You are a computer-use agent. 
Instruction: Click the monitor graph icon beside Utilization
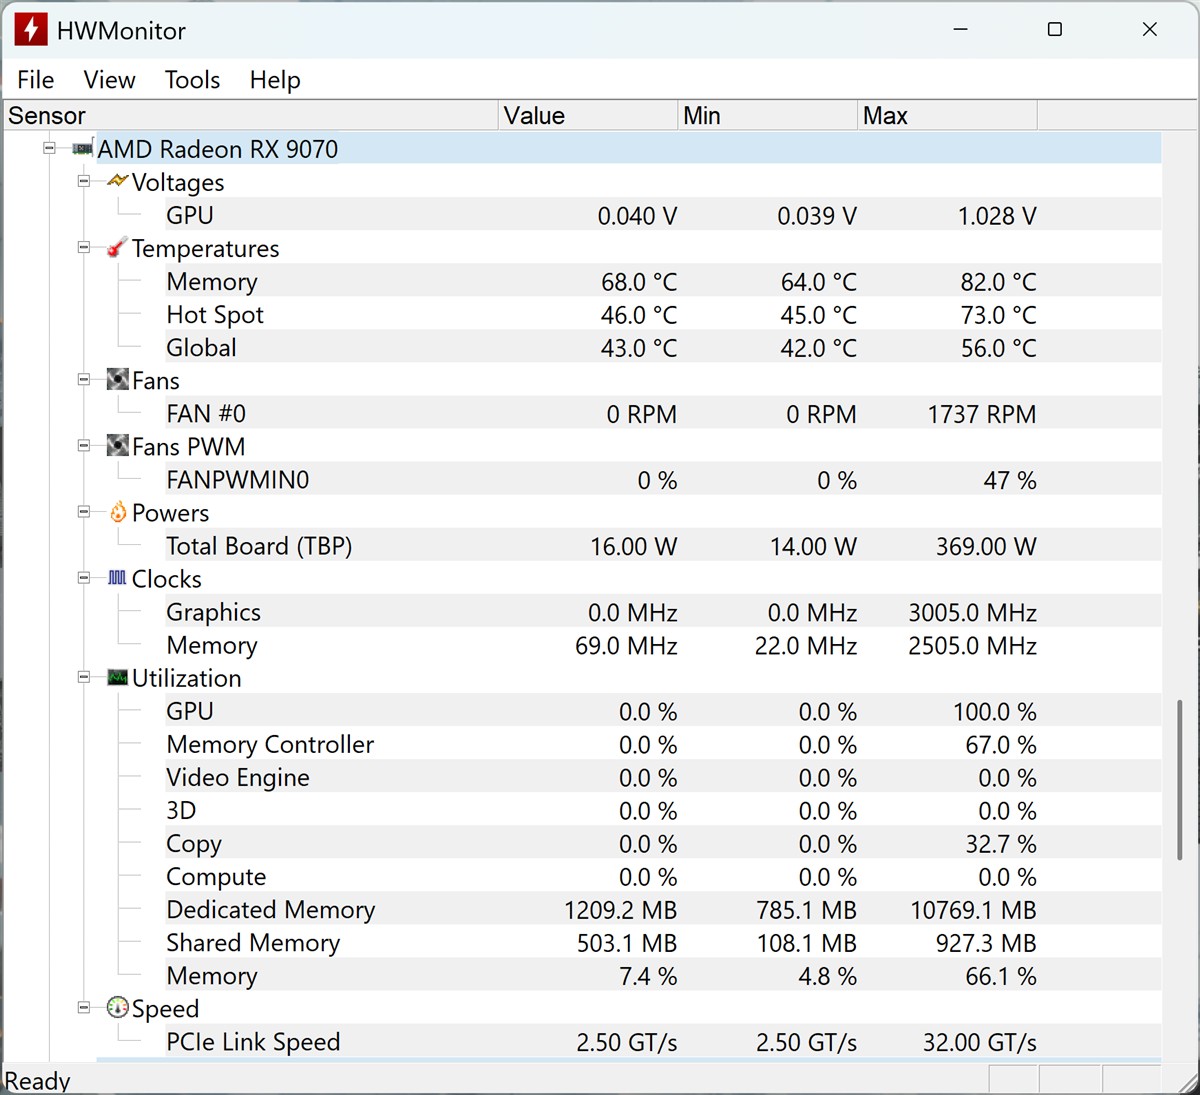(117, 677)
